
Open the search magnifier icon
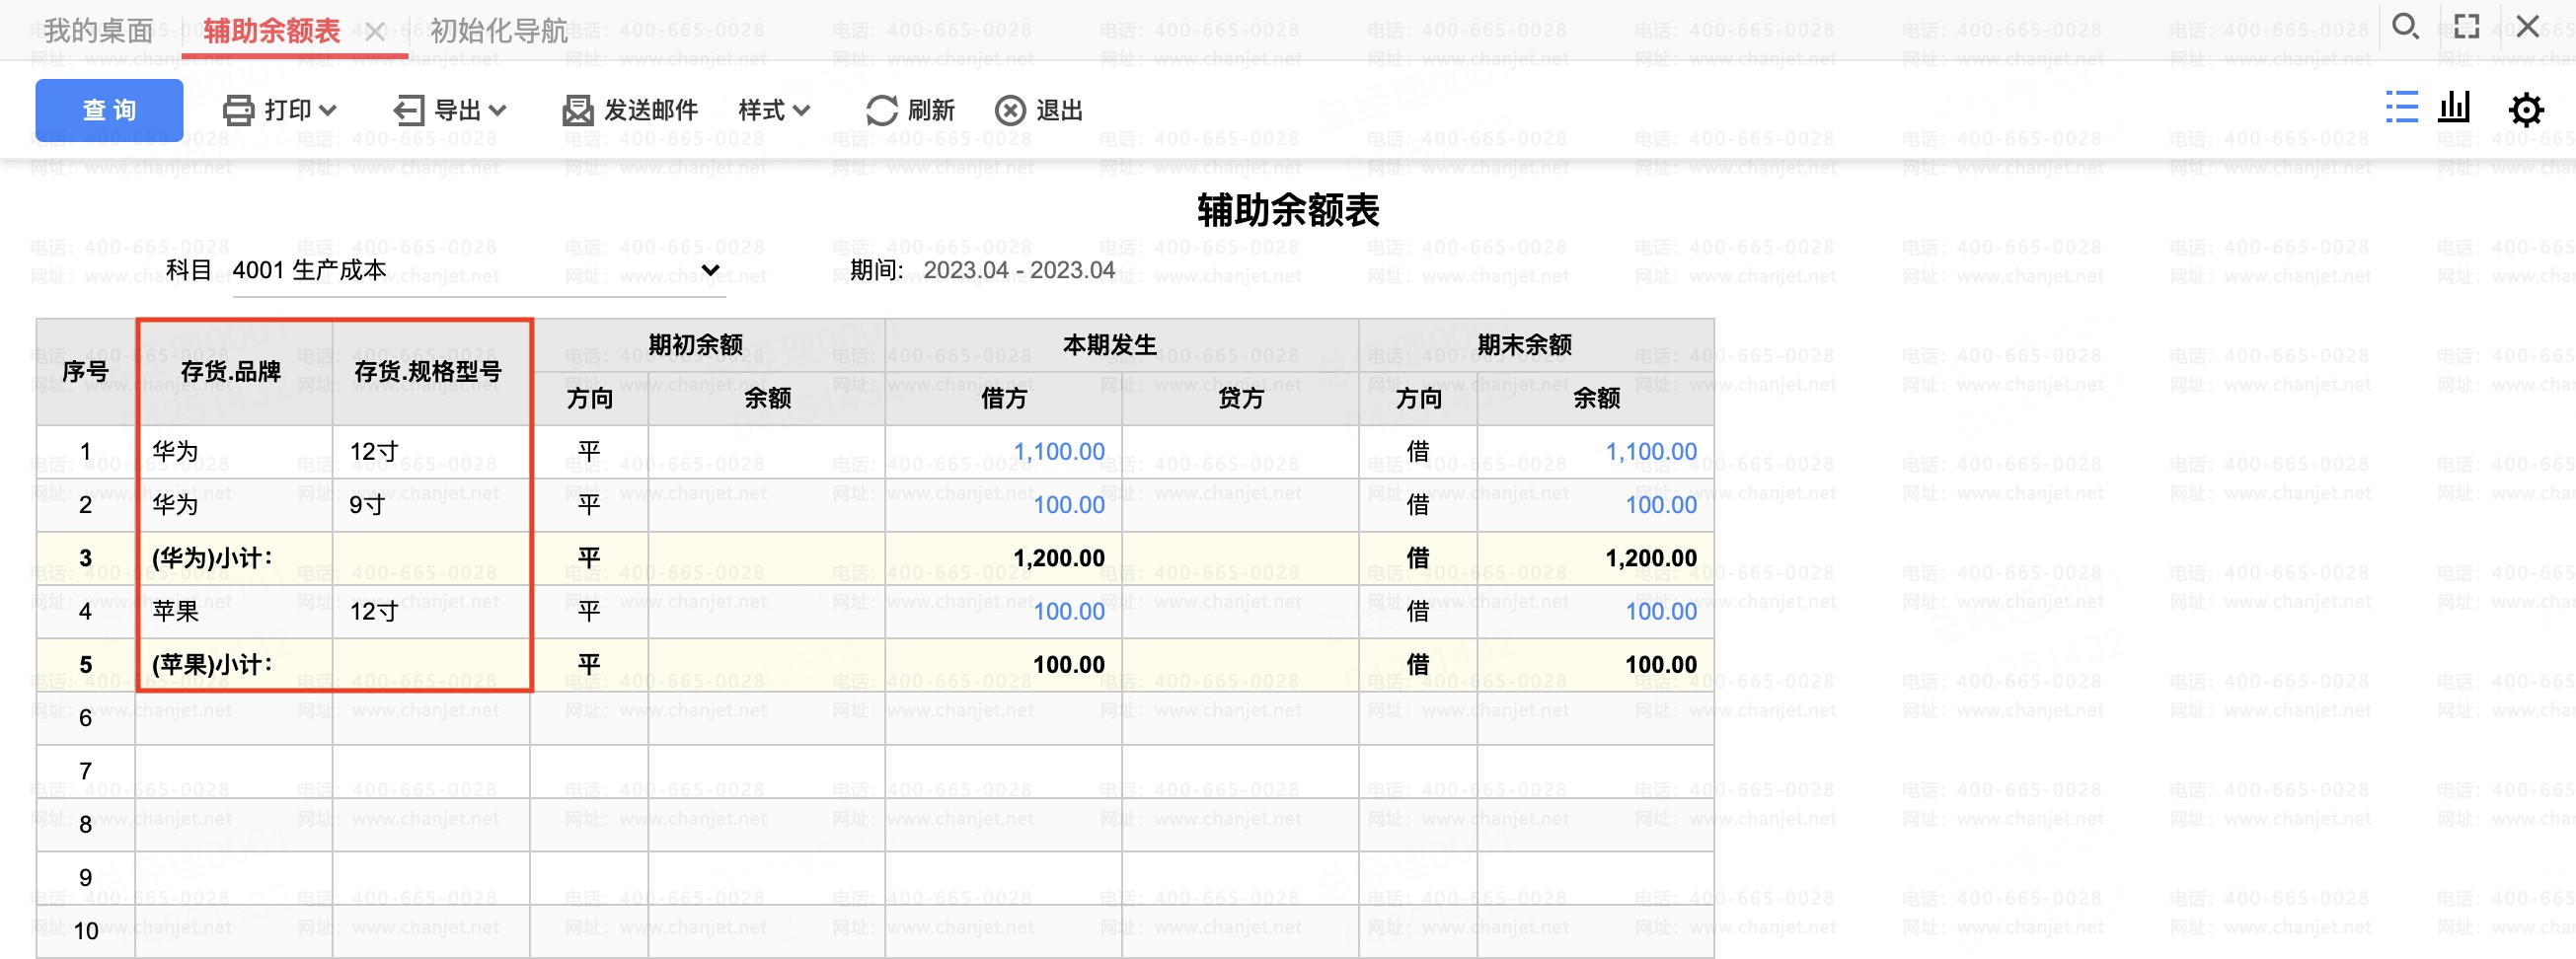click(x=2405, y=27)
